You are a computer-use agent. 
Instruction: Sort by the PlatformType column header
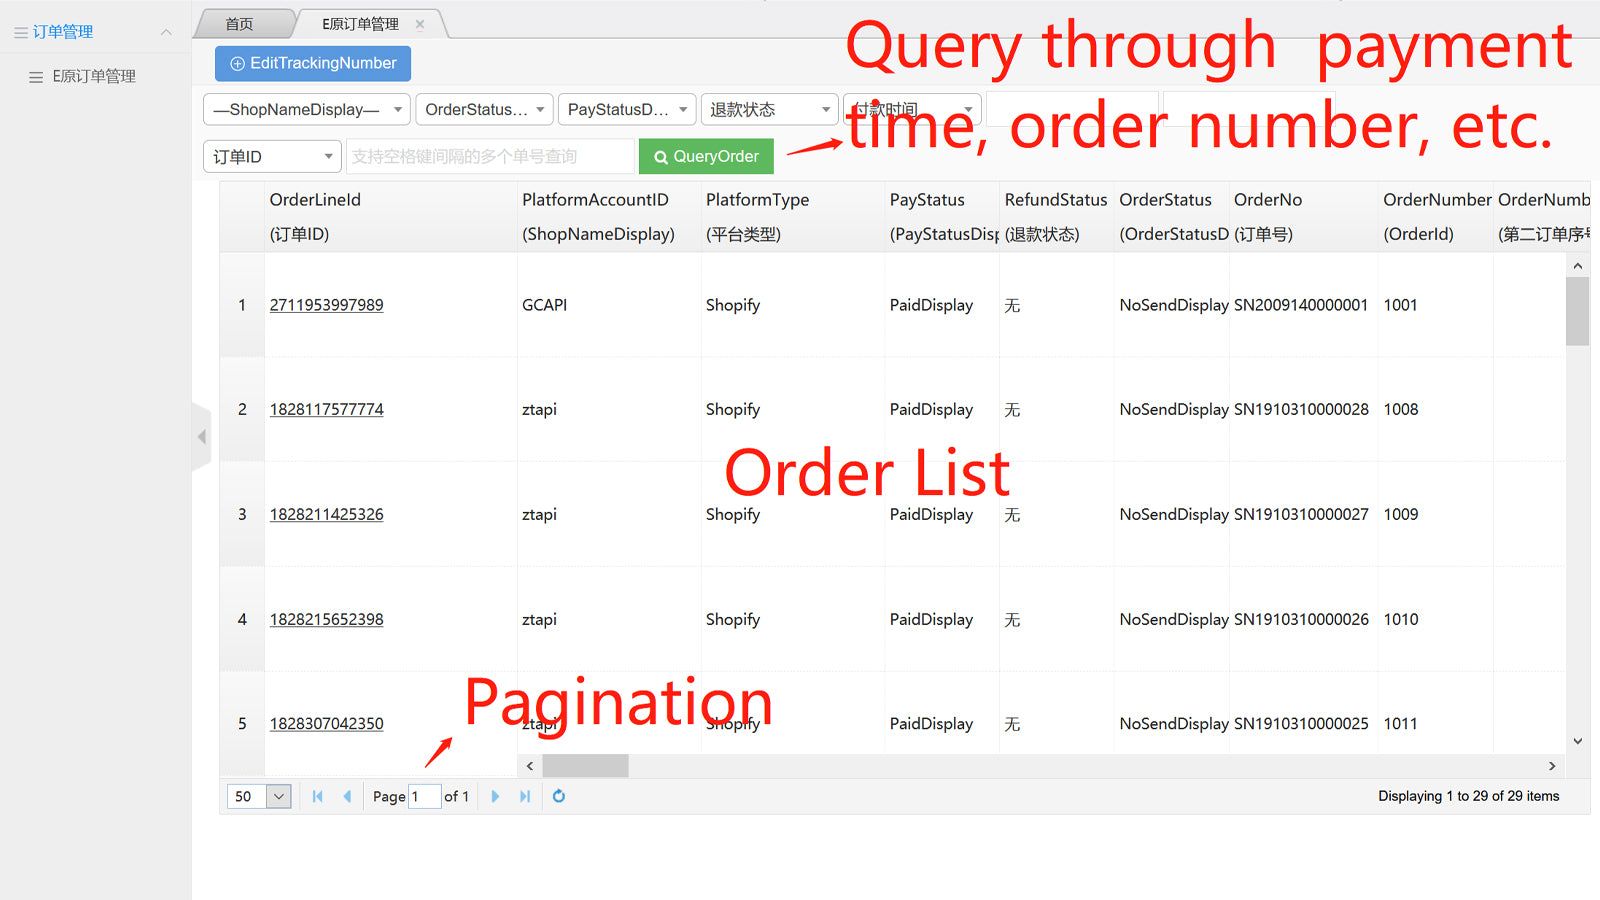[x=792, y=217]
